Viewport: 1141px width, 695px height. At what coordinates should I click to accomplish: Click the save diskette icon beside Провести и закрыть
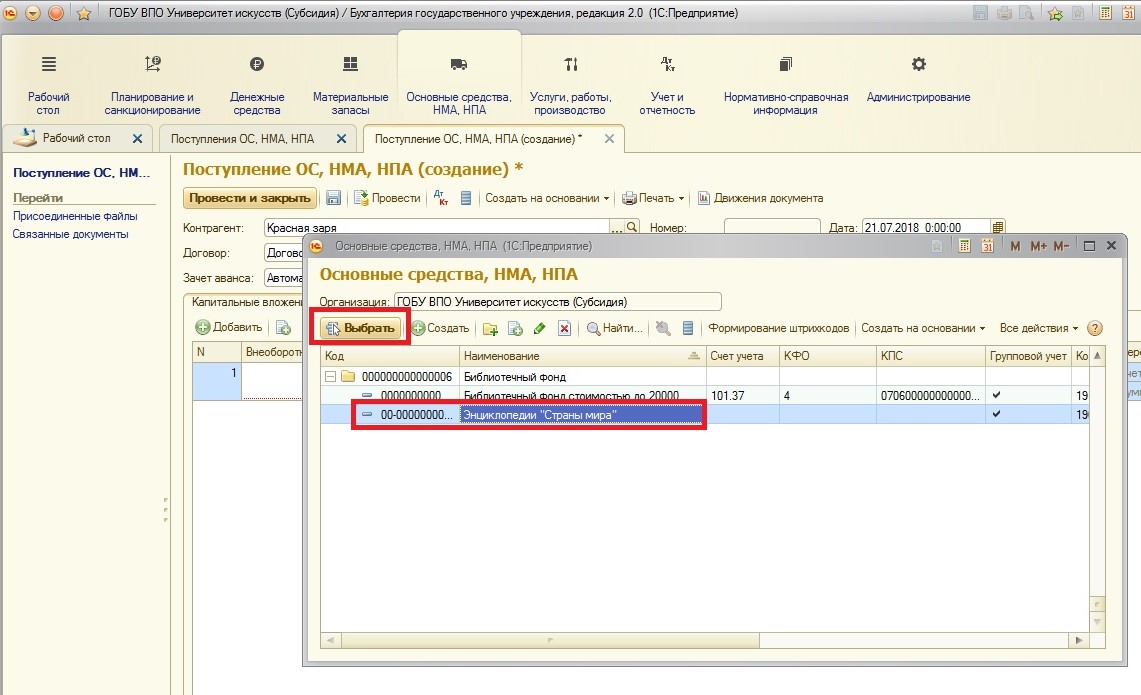(x=334, y=198)
